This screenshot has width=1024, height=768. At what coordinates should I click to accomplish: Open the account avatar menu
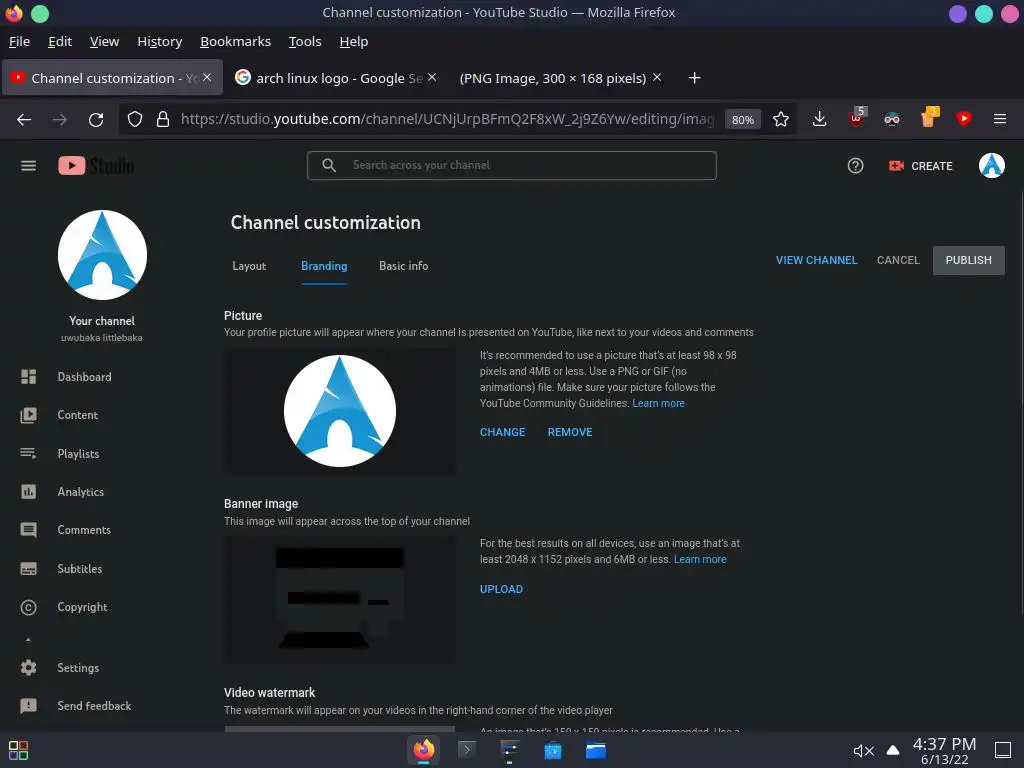(991, 166)
